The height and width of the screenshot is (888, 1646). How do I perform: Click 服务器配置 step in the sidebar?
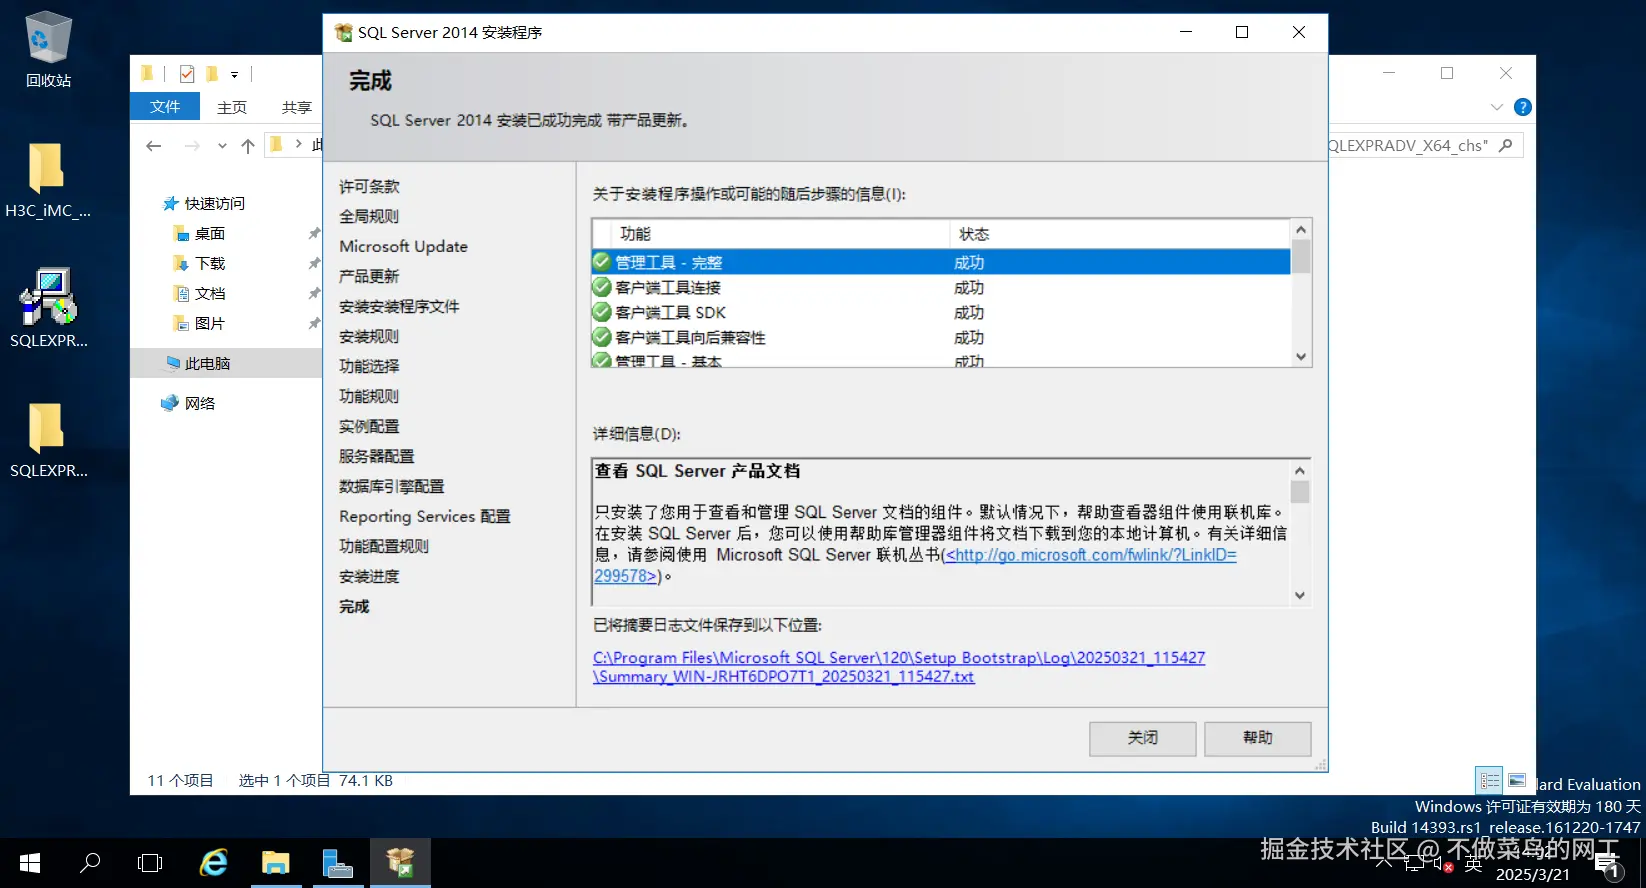click(376, 456)
